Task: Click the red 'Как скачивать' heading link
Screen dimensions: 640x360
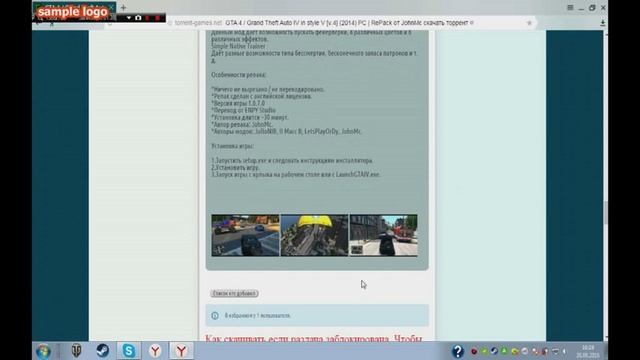Action: (x=313, y=338)
